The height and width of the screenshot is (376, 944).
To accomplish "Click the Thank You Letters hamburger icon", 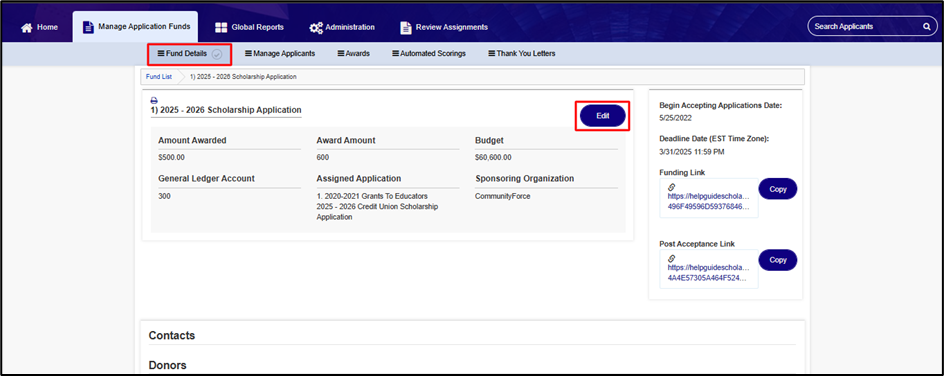I will (491, 54).
